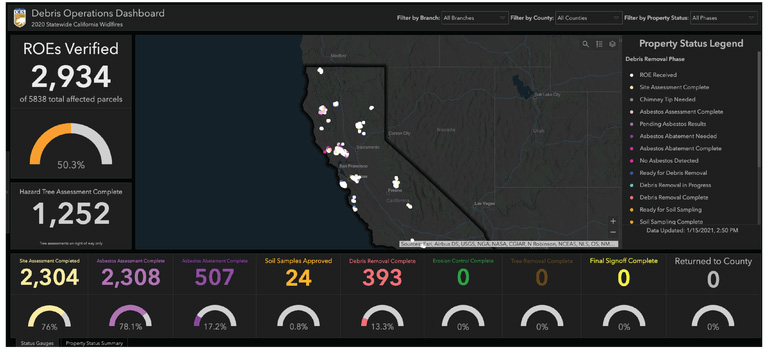Click the 13.3% debris removal gauge
768x360 pixels.
(x=382, y=317)
